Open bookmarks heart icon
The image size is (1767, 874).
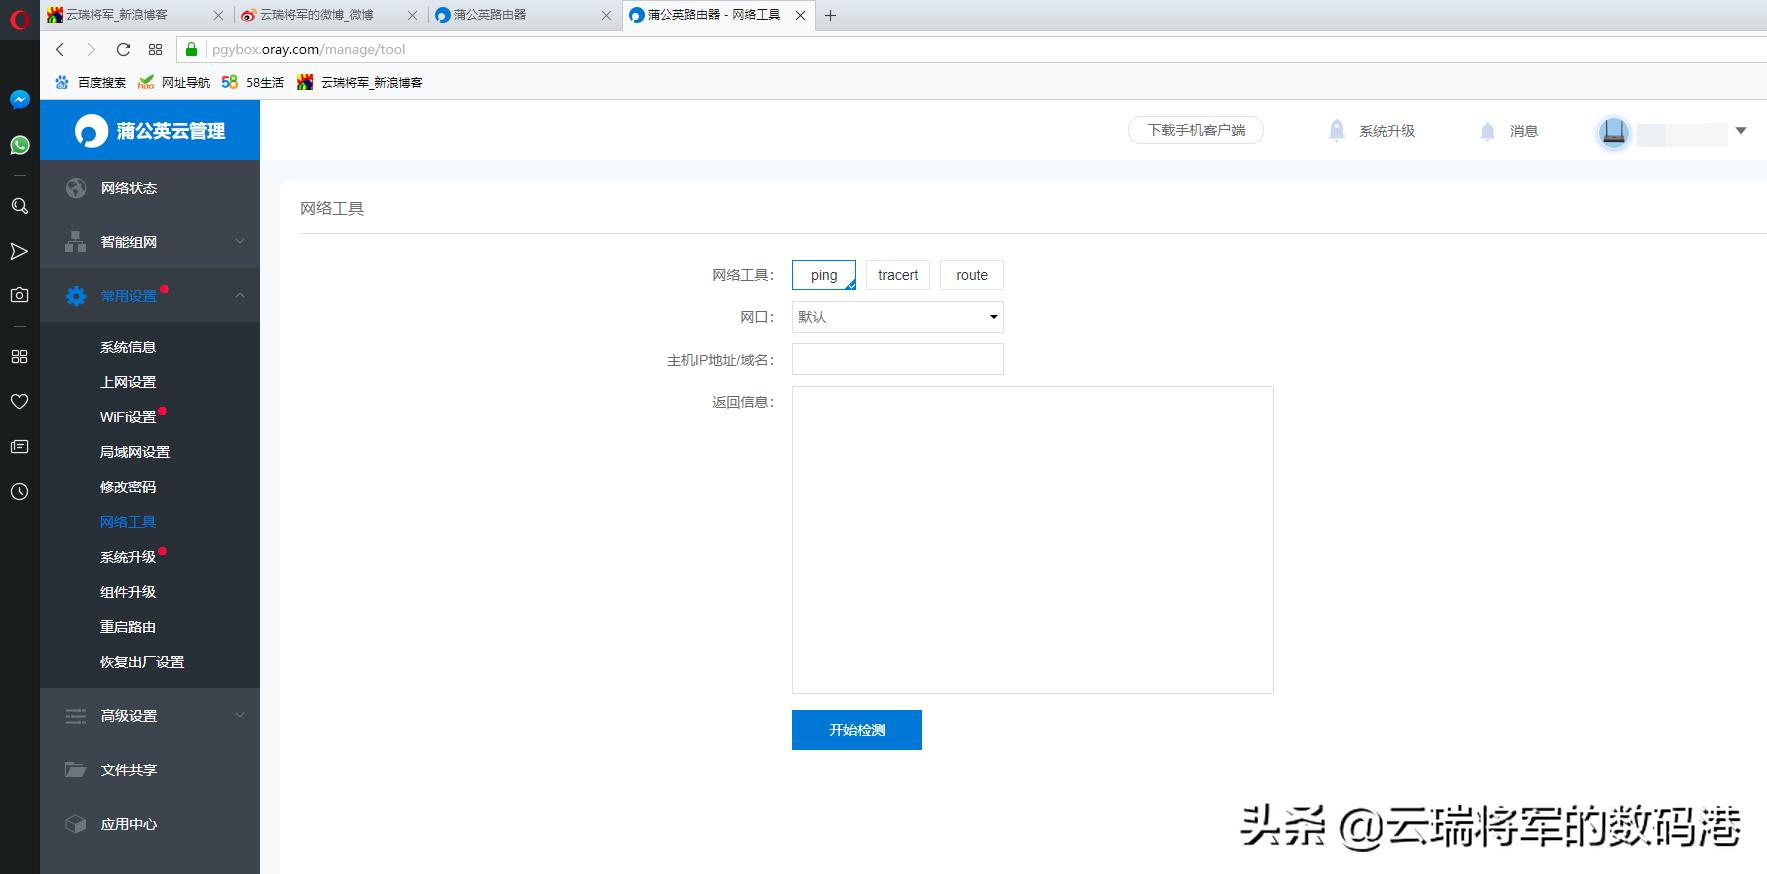(x=19, y=401)
